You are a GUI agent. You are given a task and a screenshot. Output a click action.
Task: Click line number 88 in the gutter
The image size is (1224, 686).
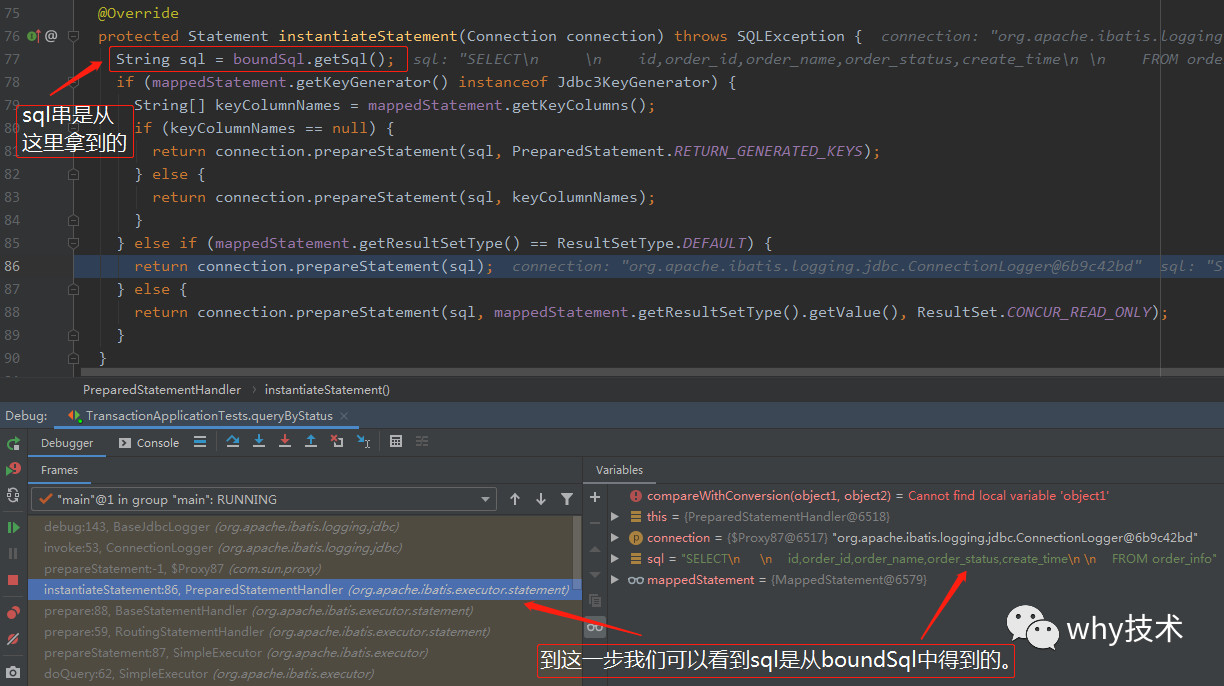point(12,312)
